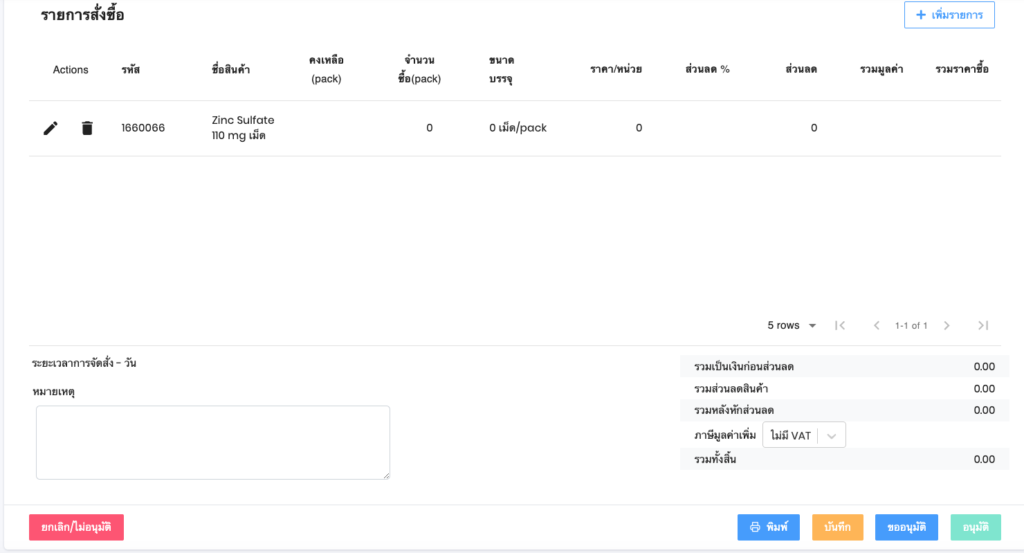This screenshot has width=1024, height=553.
Task: Go to next page of table
Action: click(x=946, y=325)
